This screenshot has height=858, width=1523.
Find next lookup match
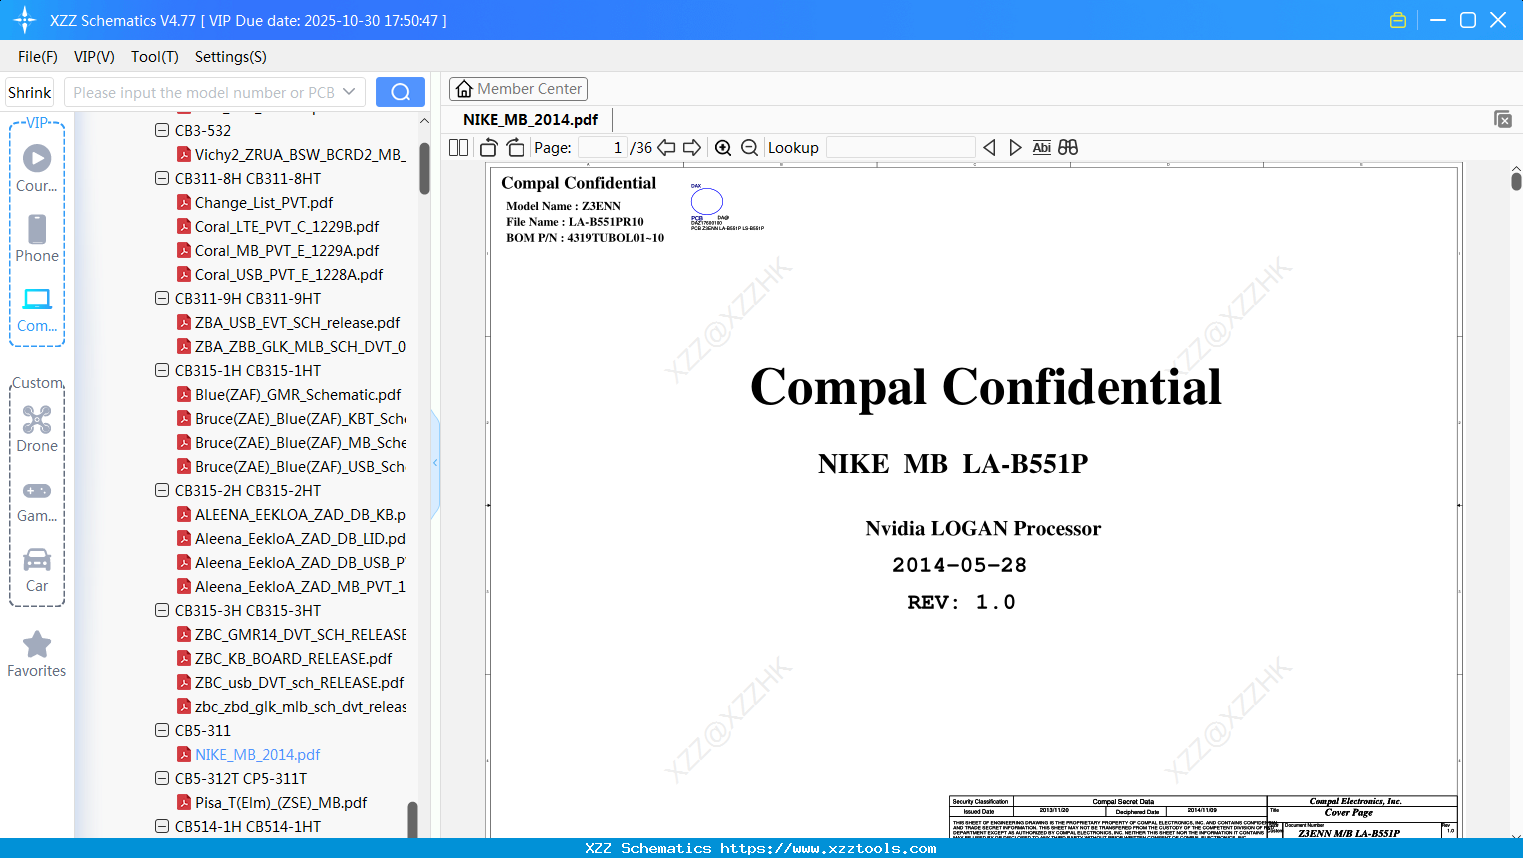pos(1015,148)
